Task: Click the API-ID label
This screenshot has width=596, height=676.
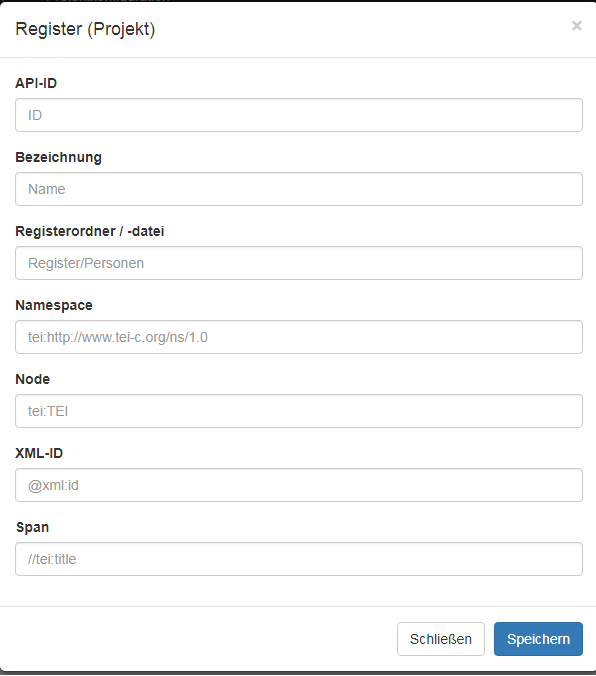Action: point(36,83)
